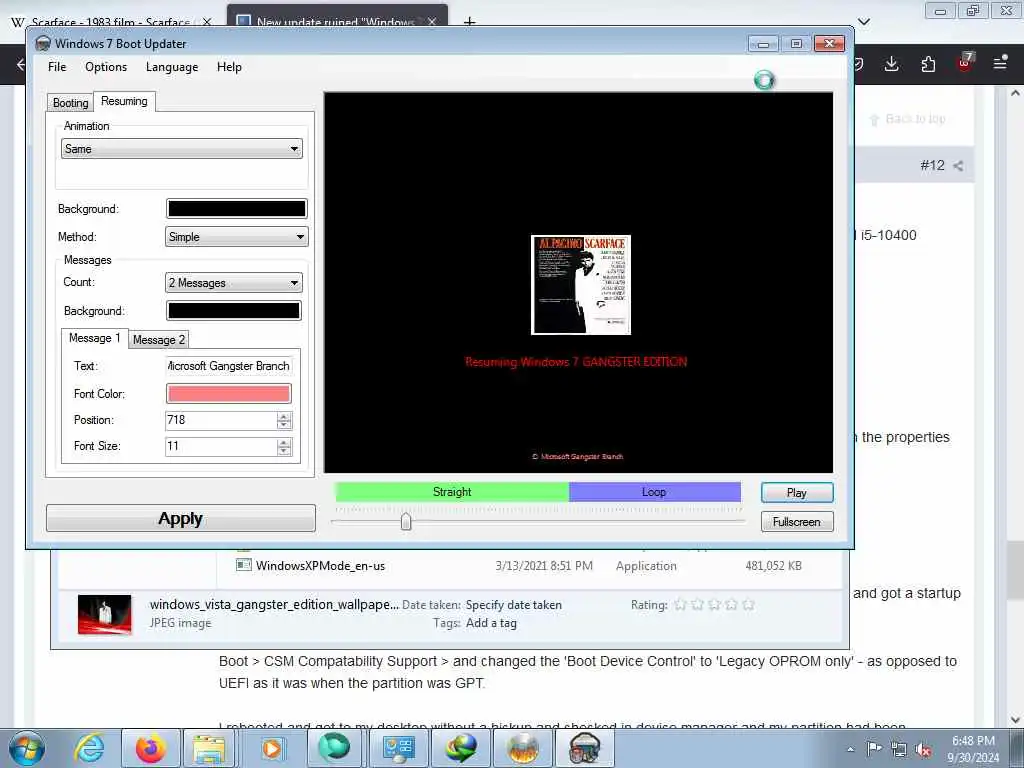1024x768 pixels.
Task: Click the message Text input field
Action: click(229, 366)
